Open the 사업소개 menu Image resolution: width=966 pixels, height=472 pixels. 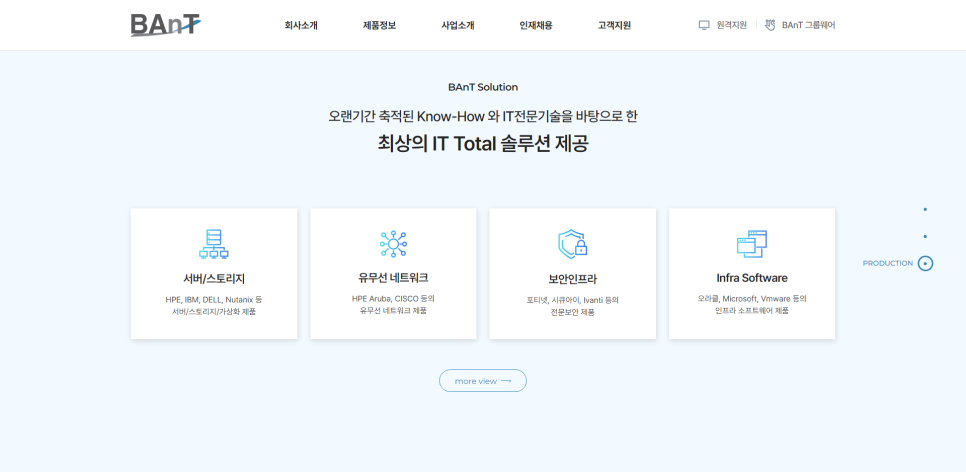(458, 25)
